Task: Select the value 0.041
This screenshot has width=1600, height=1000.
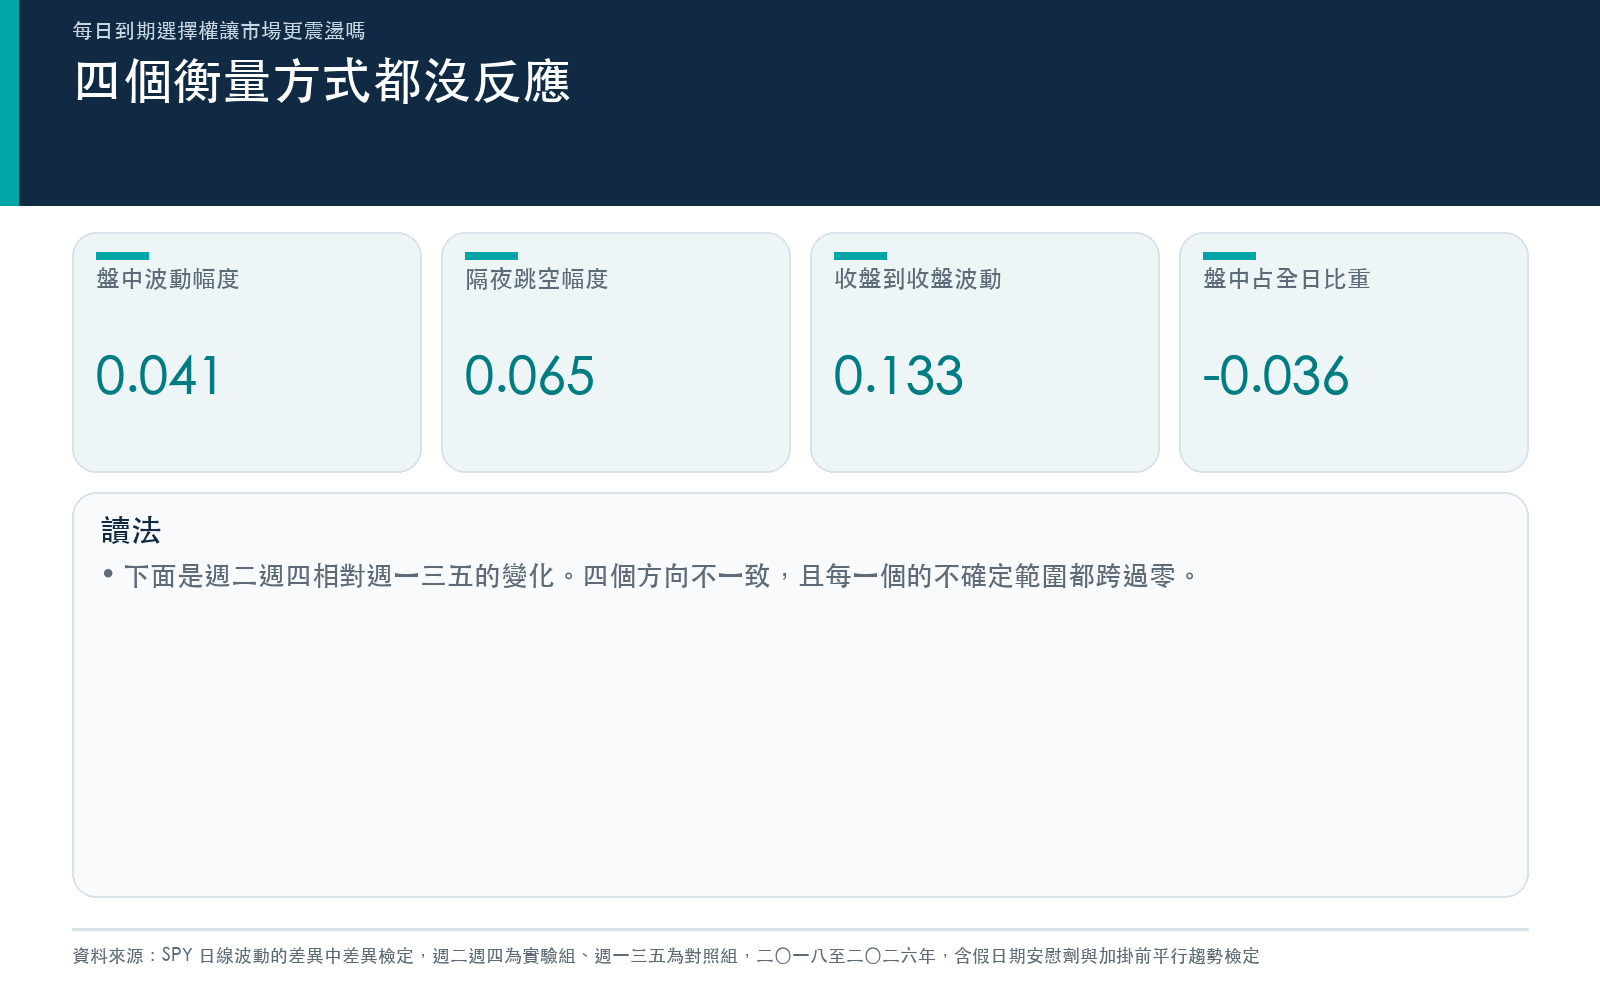Action: pyautogui.click(x=158, y=376)
